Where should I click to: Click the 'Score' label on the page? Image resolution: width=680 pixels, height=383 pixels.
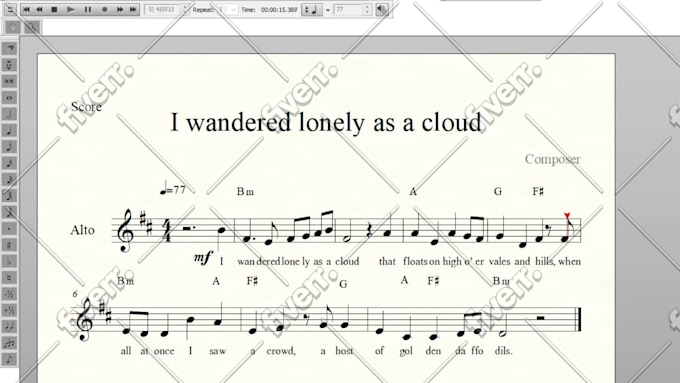[x=86, y=106]
